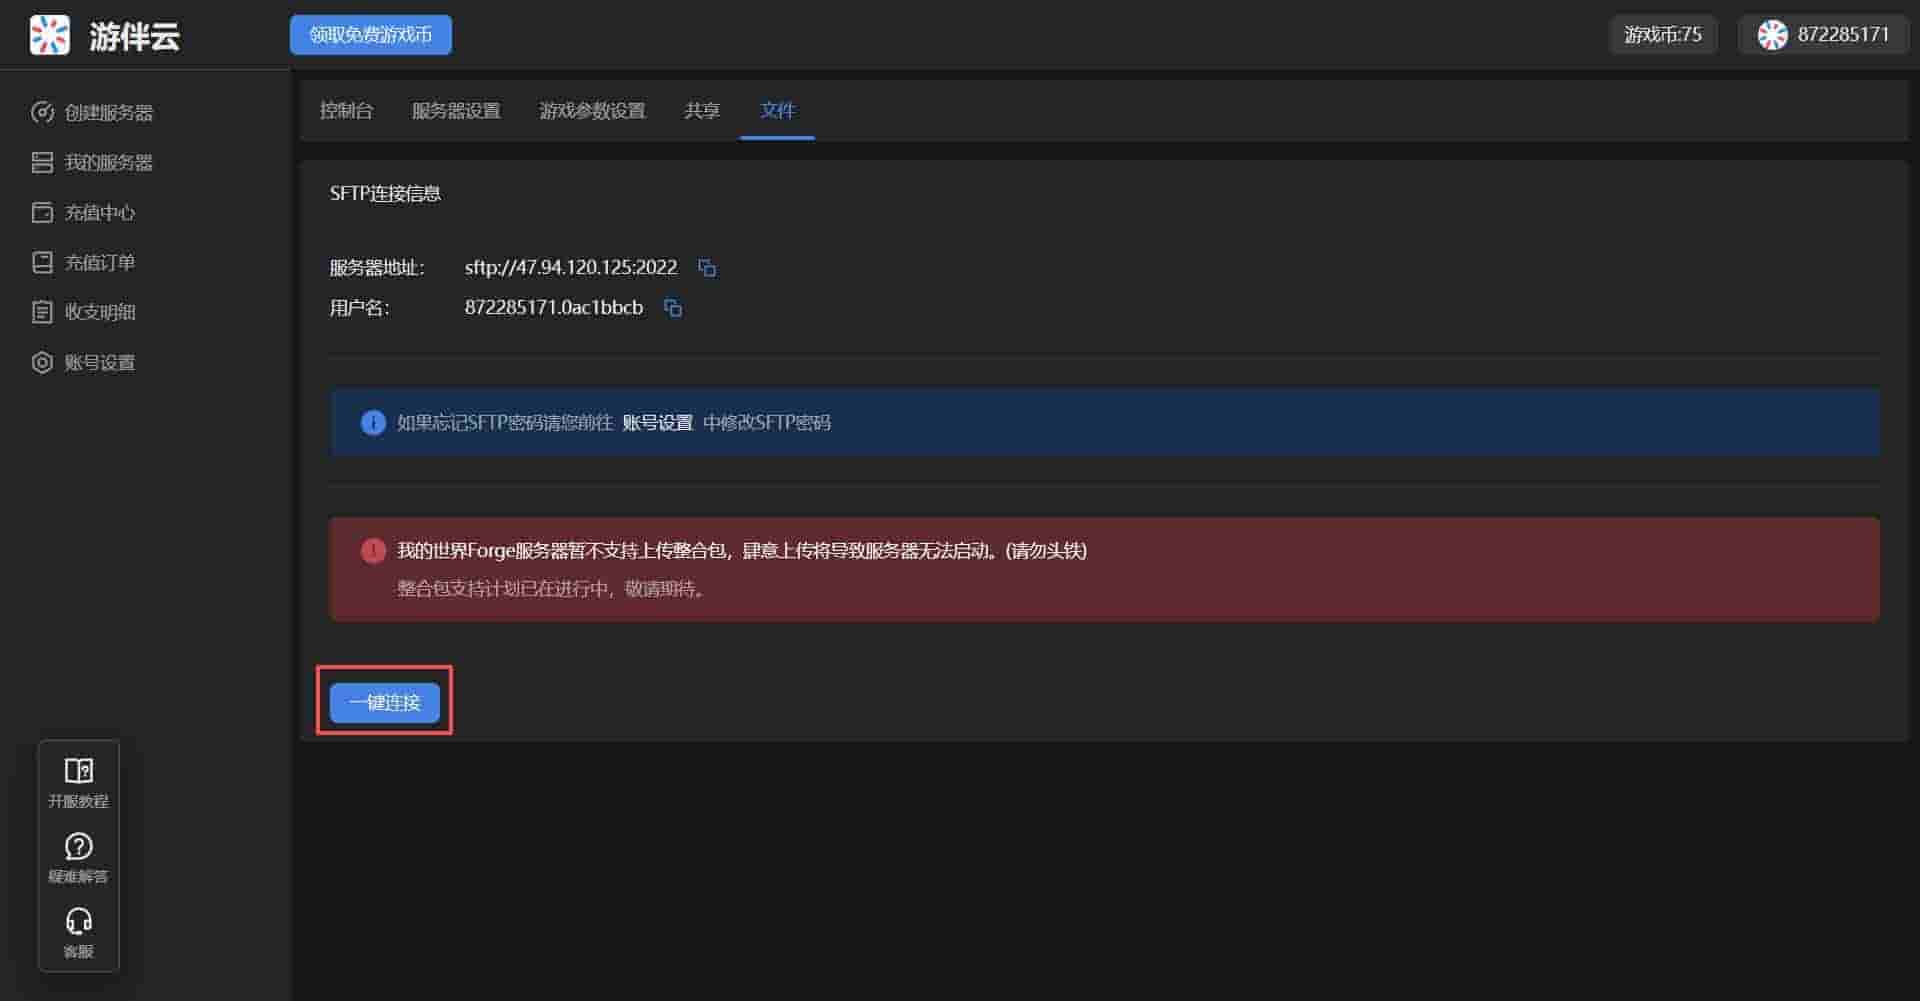The height and width of the screenshot is (1001, 1920).
Task: Click the 创建服务器 sidebar icon
Action: (x=42, y=112)
